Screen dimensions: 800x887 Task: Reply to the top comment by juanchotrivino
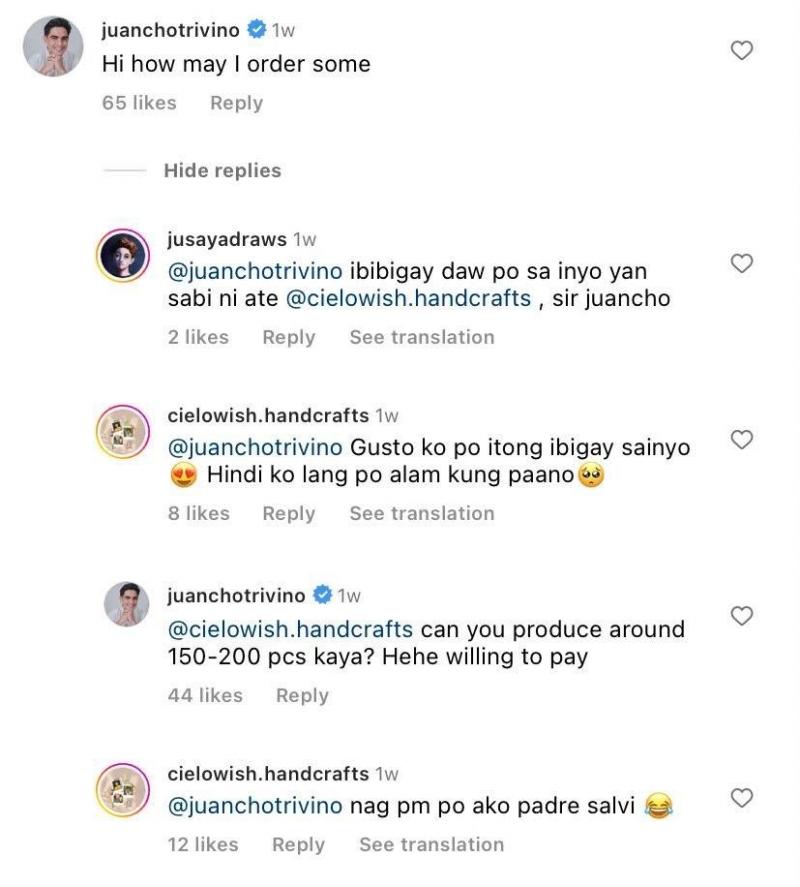point(236,103)
